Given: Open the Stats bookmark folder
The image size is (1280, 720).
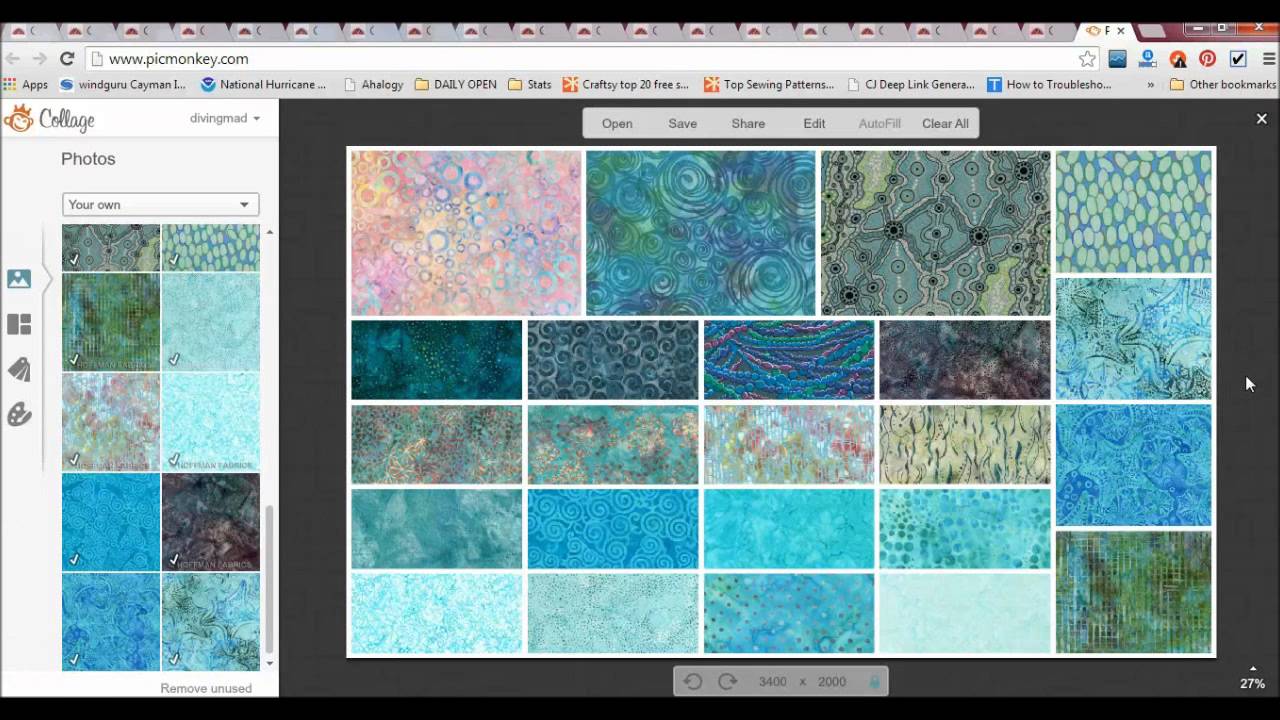Looking at the screenshot, I should 530,85.
